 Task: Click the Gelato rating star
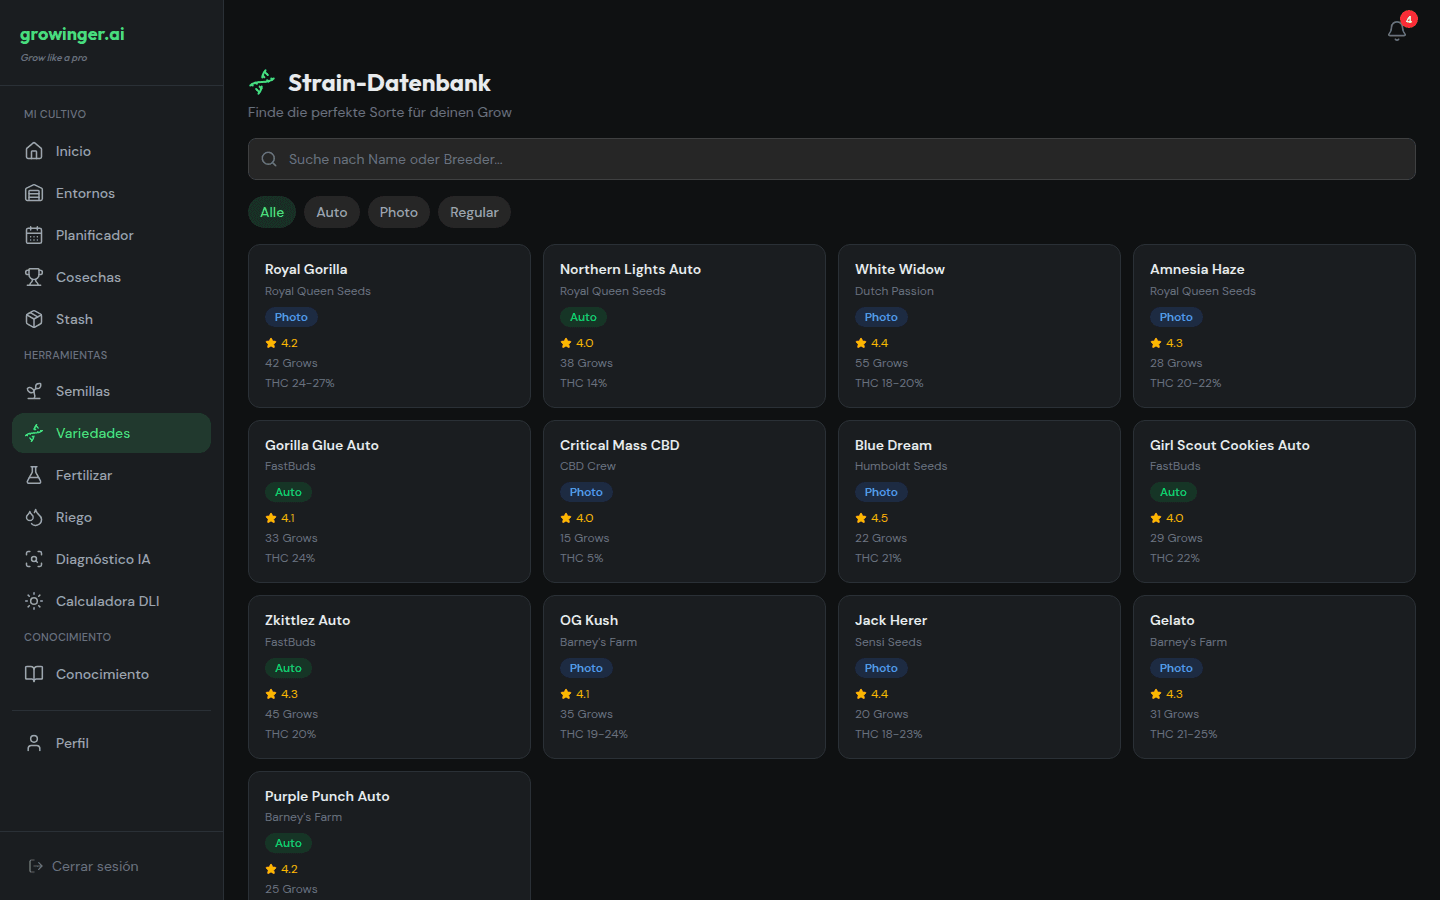point(1156,694)
